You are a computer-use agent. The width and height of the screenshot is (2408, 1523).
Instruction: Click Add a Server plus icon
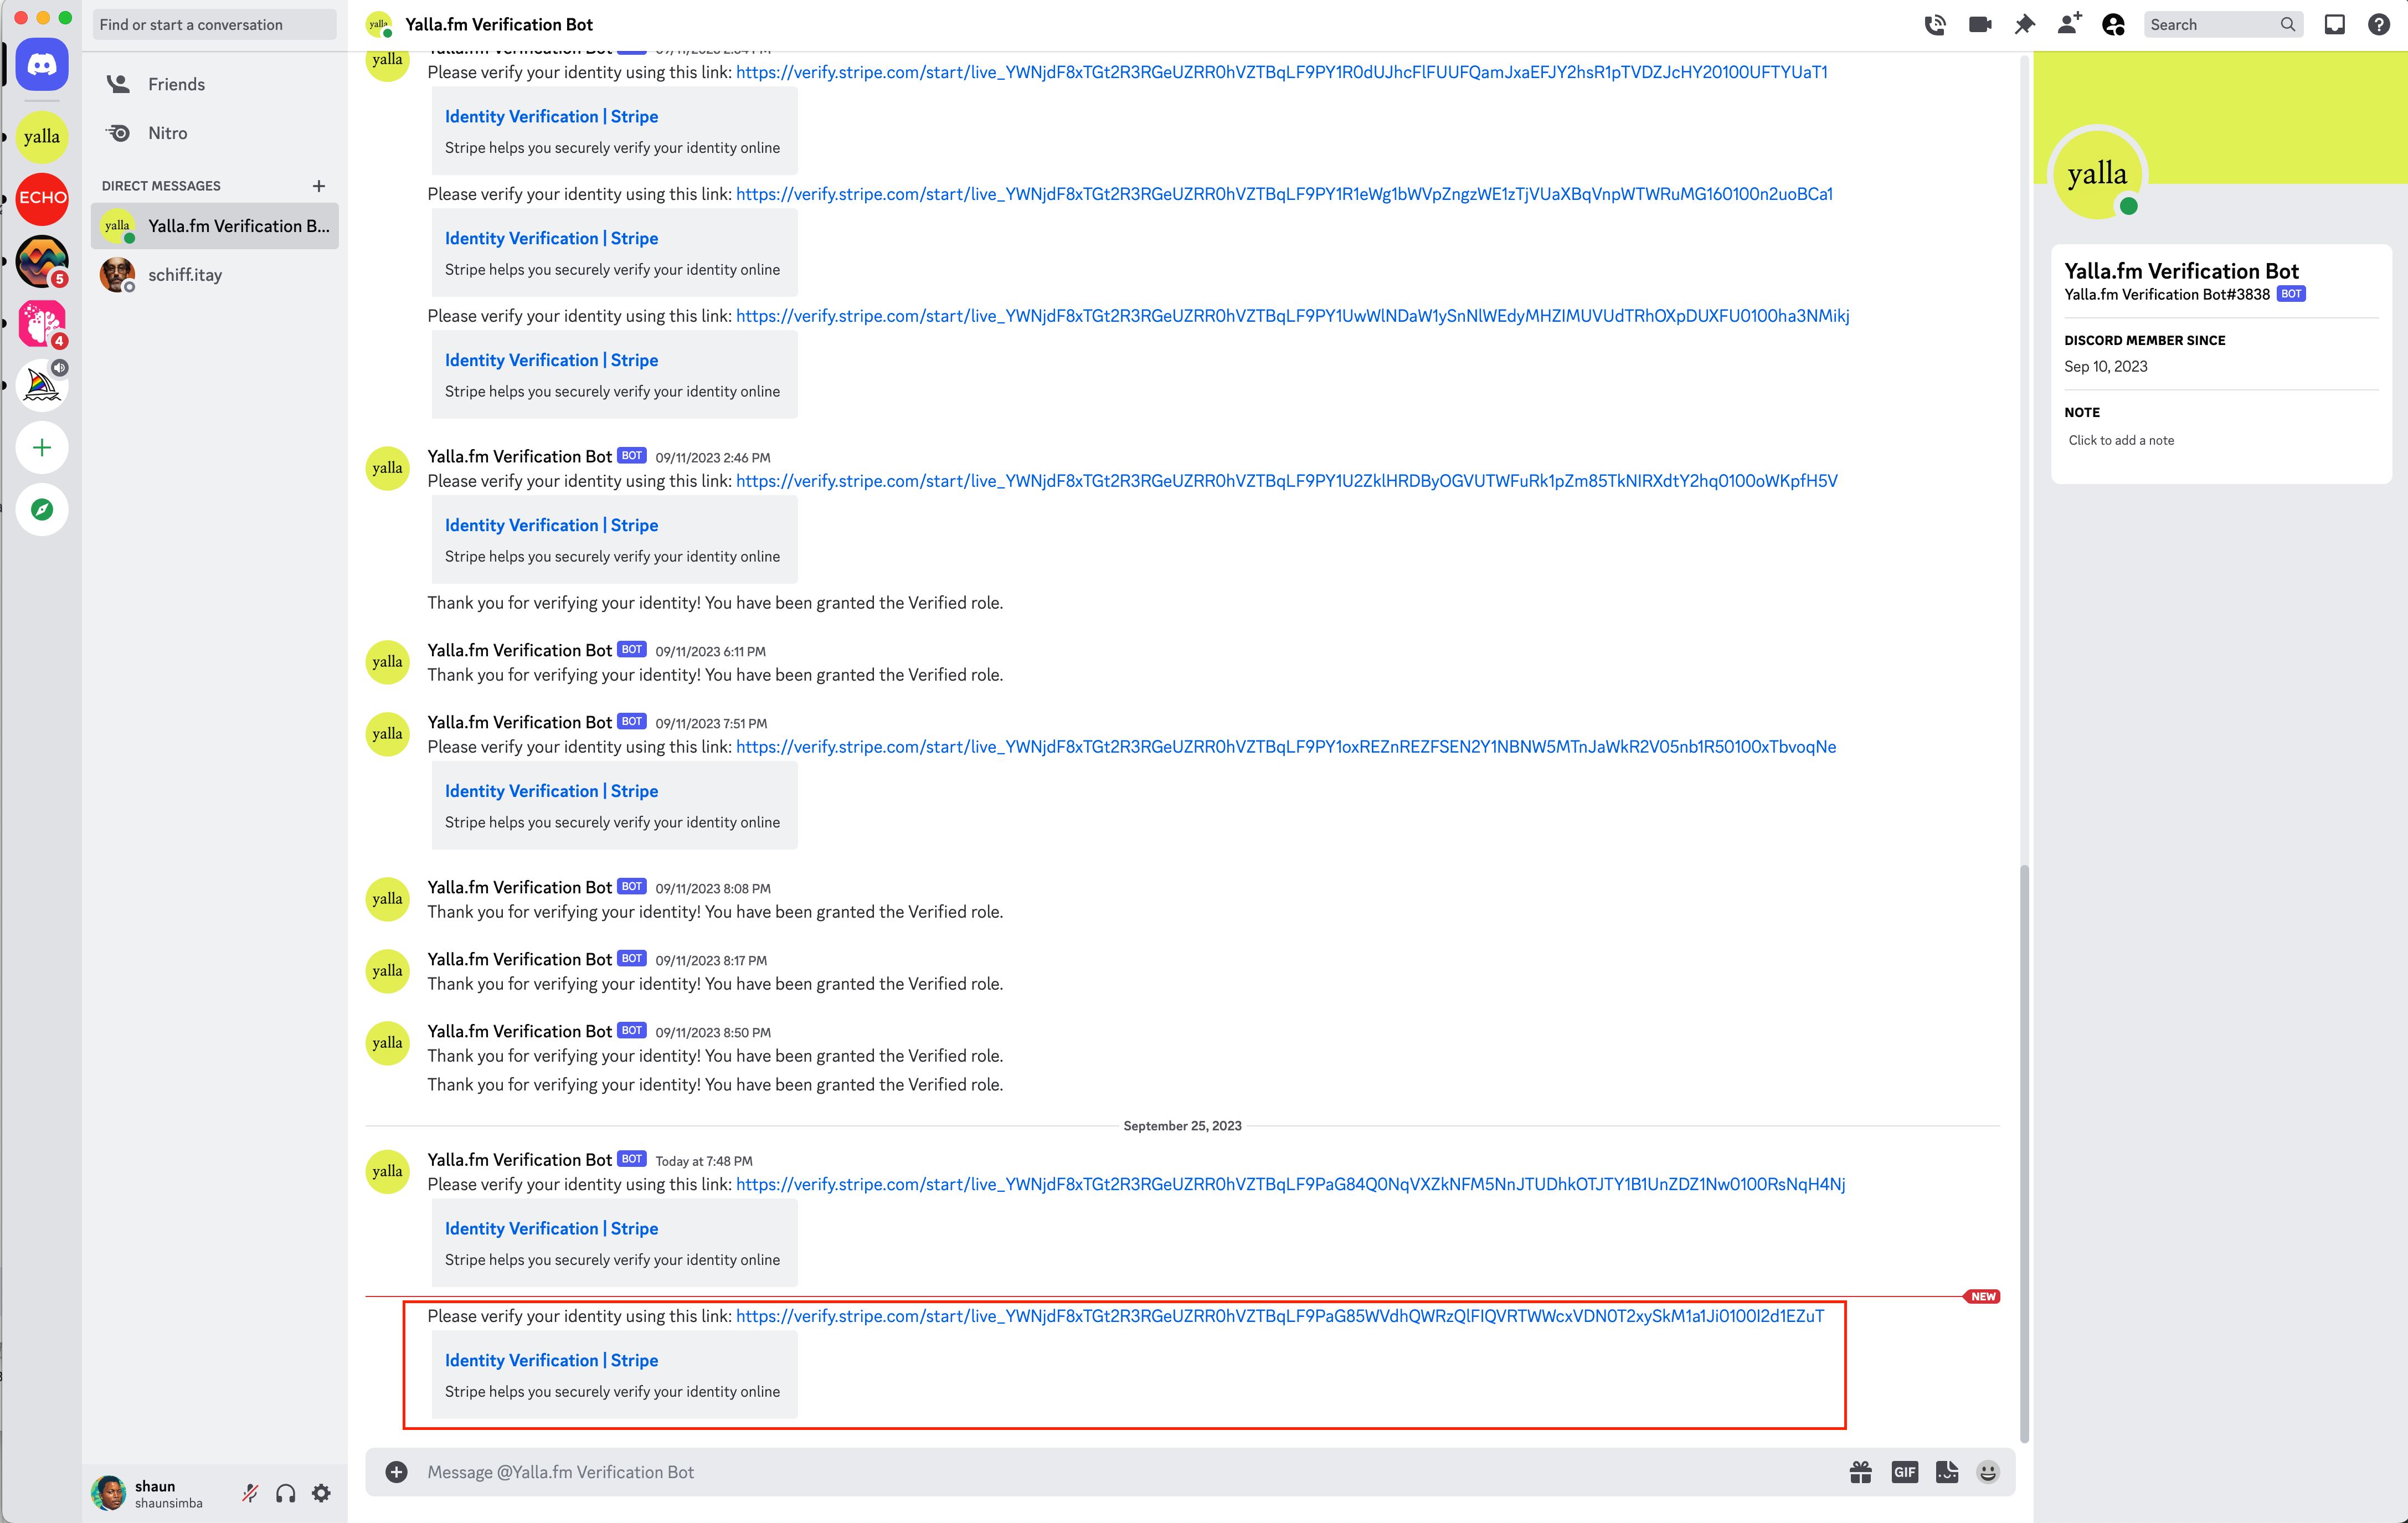(x=42, y=447)
